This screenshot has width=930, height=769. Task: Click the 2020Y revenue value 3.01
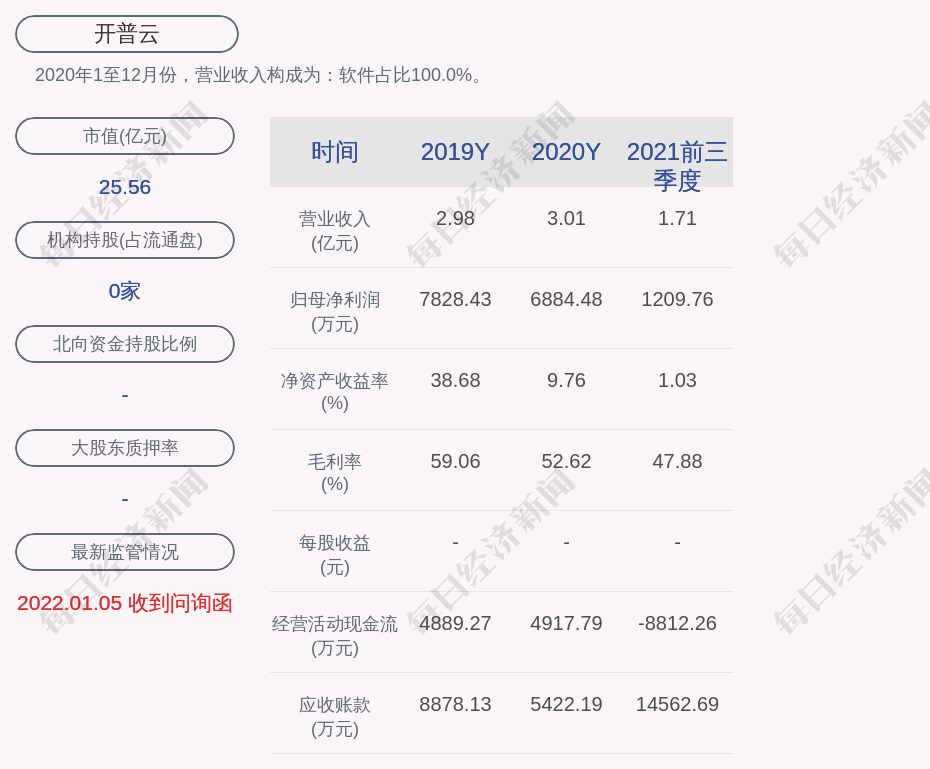(566, 218)
